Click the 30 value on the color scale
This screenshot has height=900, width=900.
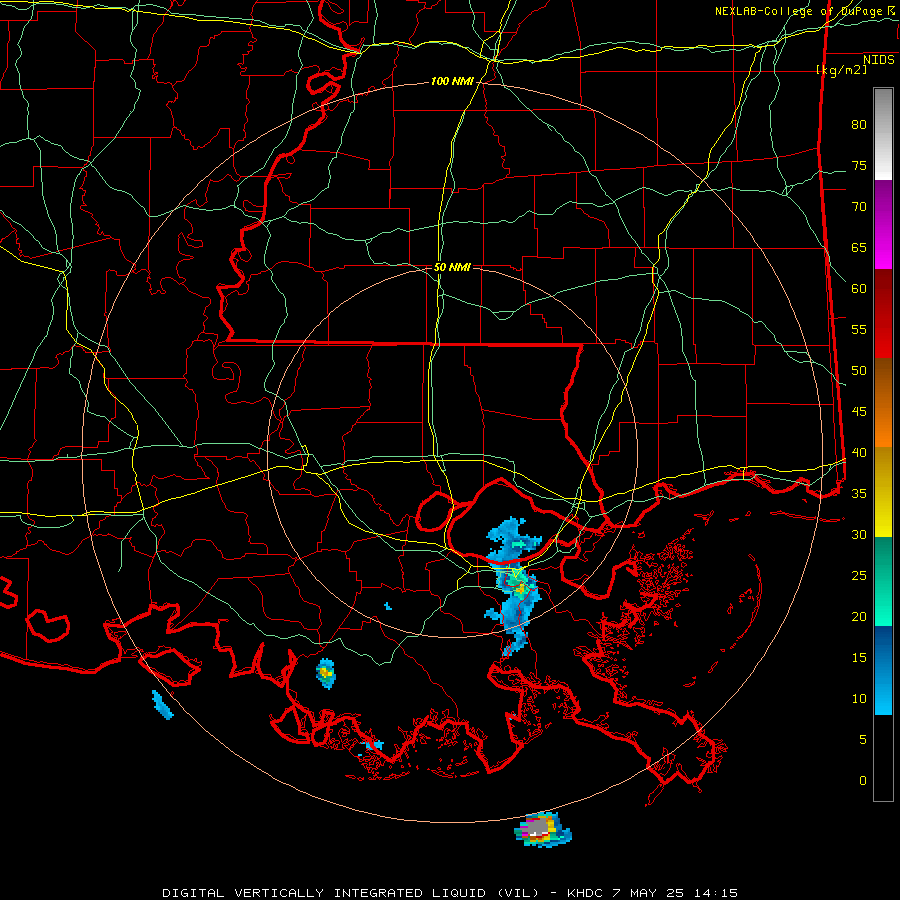pyautogui.click(x=859, y=535)
